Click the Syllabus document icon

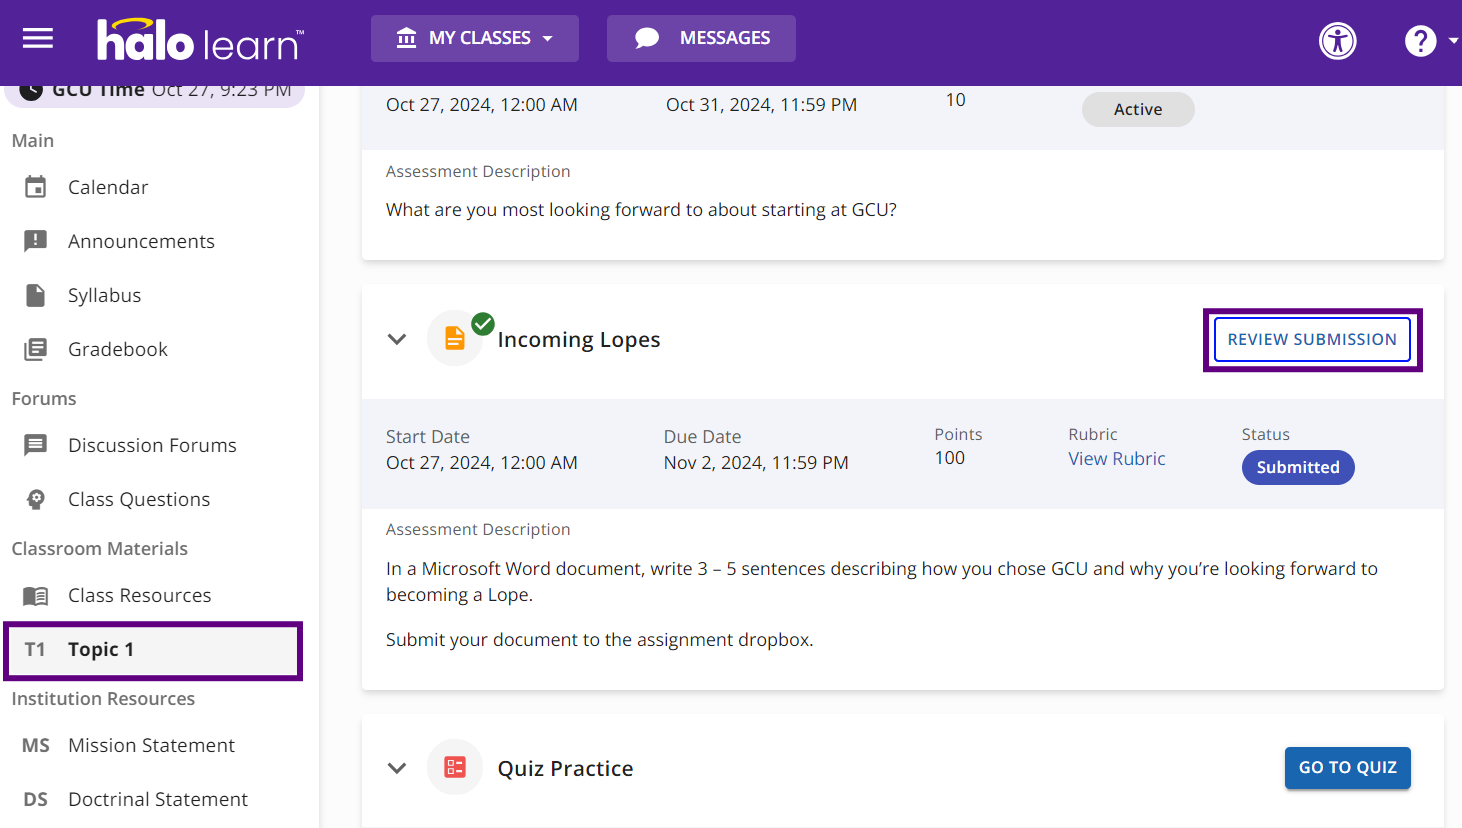click(x=36, y=295)
